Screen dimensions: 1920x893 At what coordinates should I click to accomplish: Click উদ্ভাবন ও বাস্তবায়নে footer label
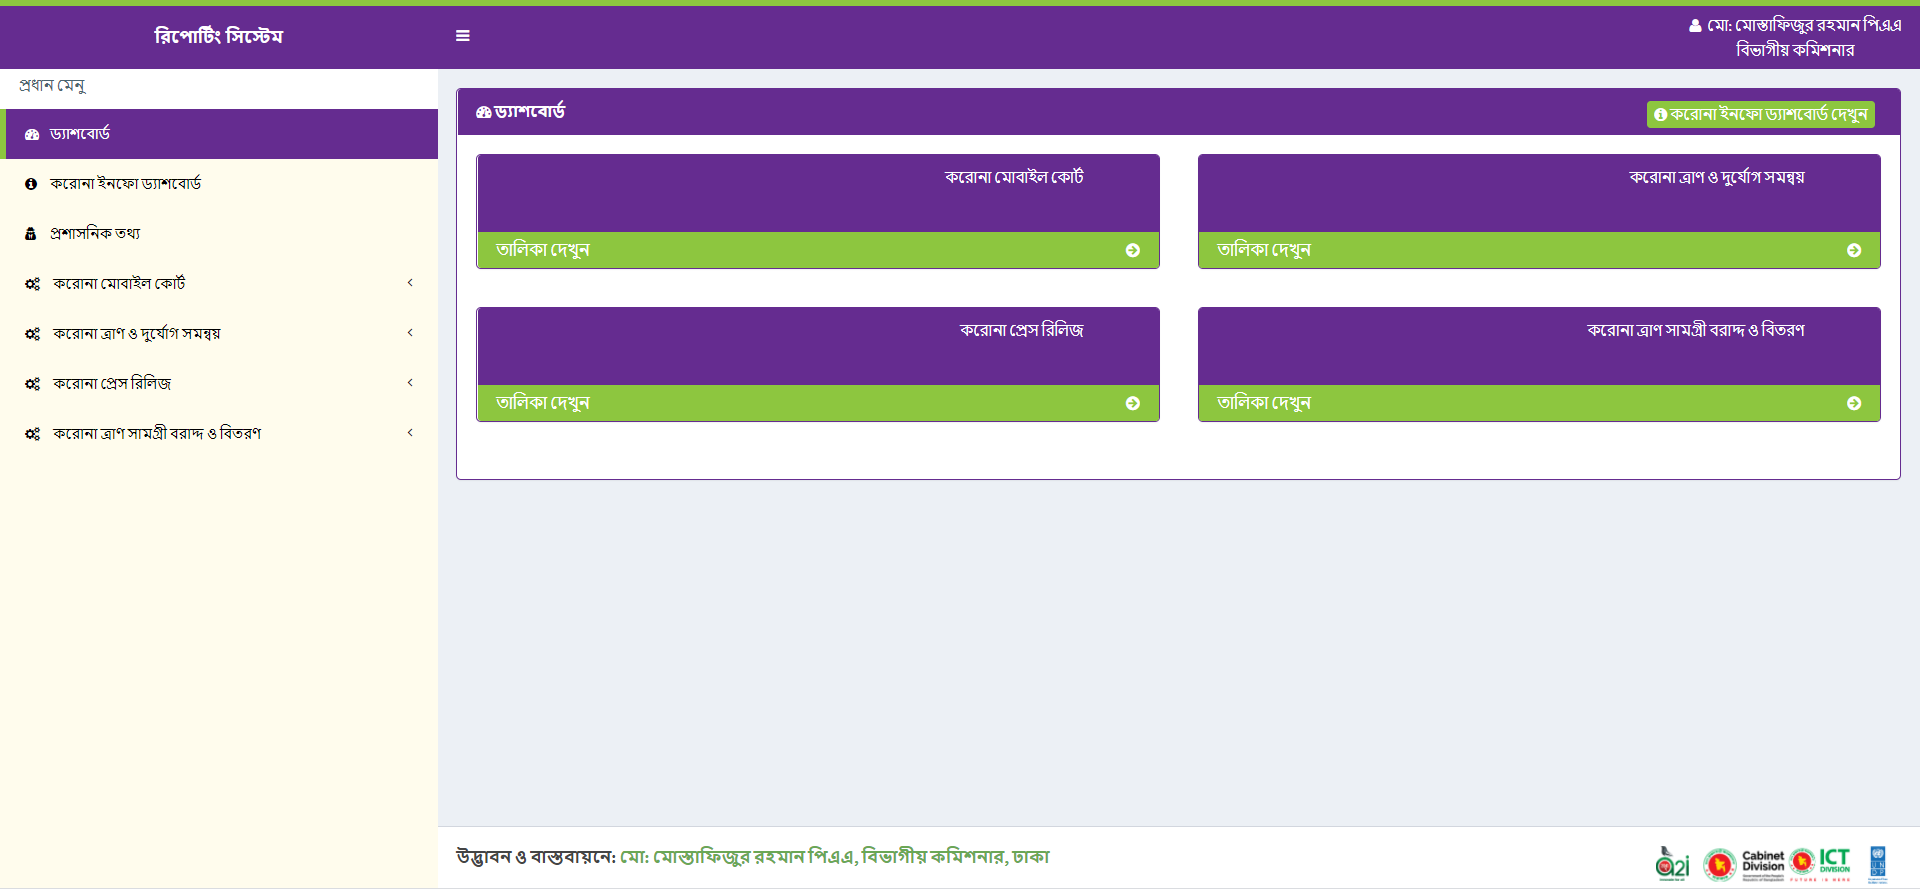click(x=536, y=857)
